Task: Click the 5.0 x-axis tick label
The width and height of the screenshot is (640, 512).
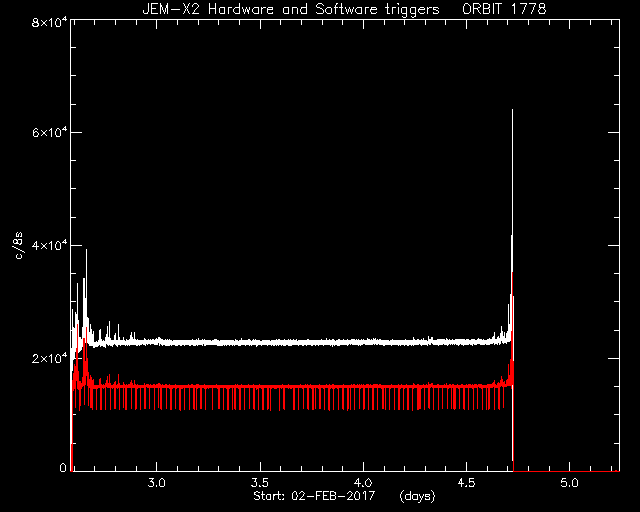Action: point(569,483)
